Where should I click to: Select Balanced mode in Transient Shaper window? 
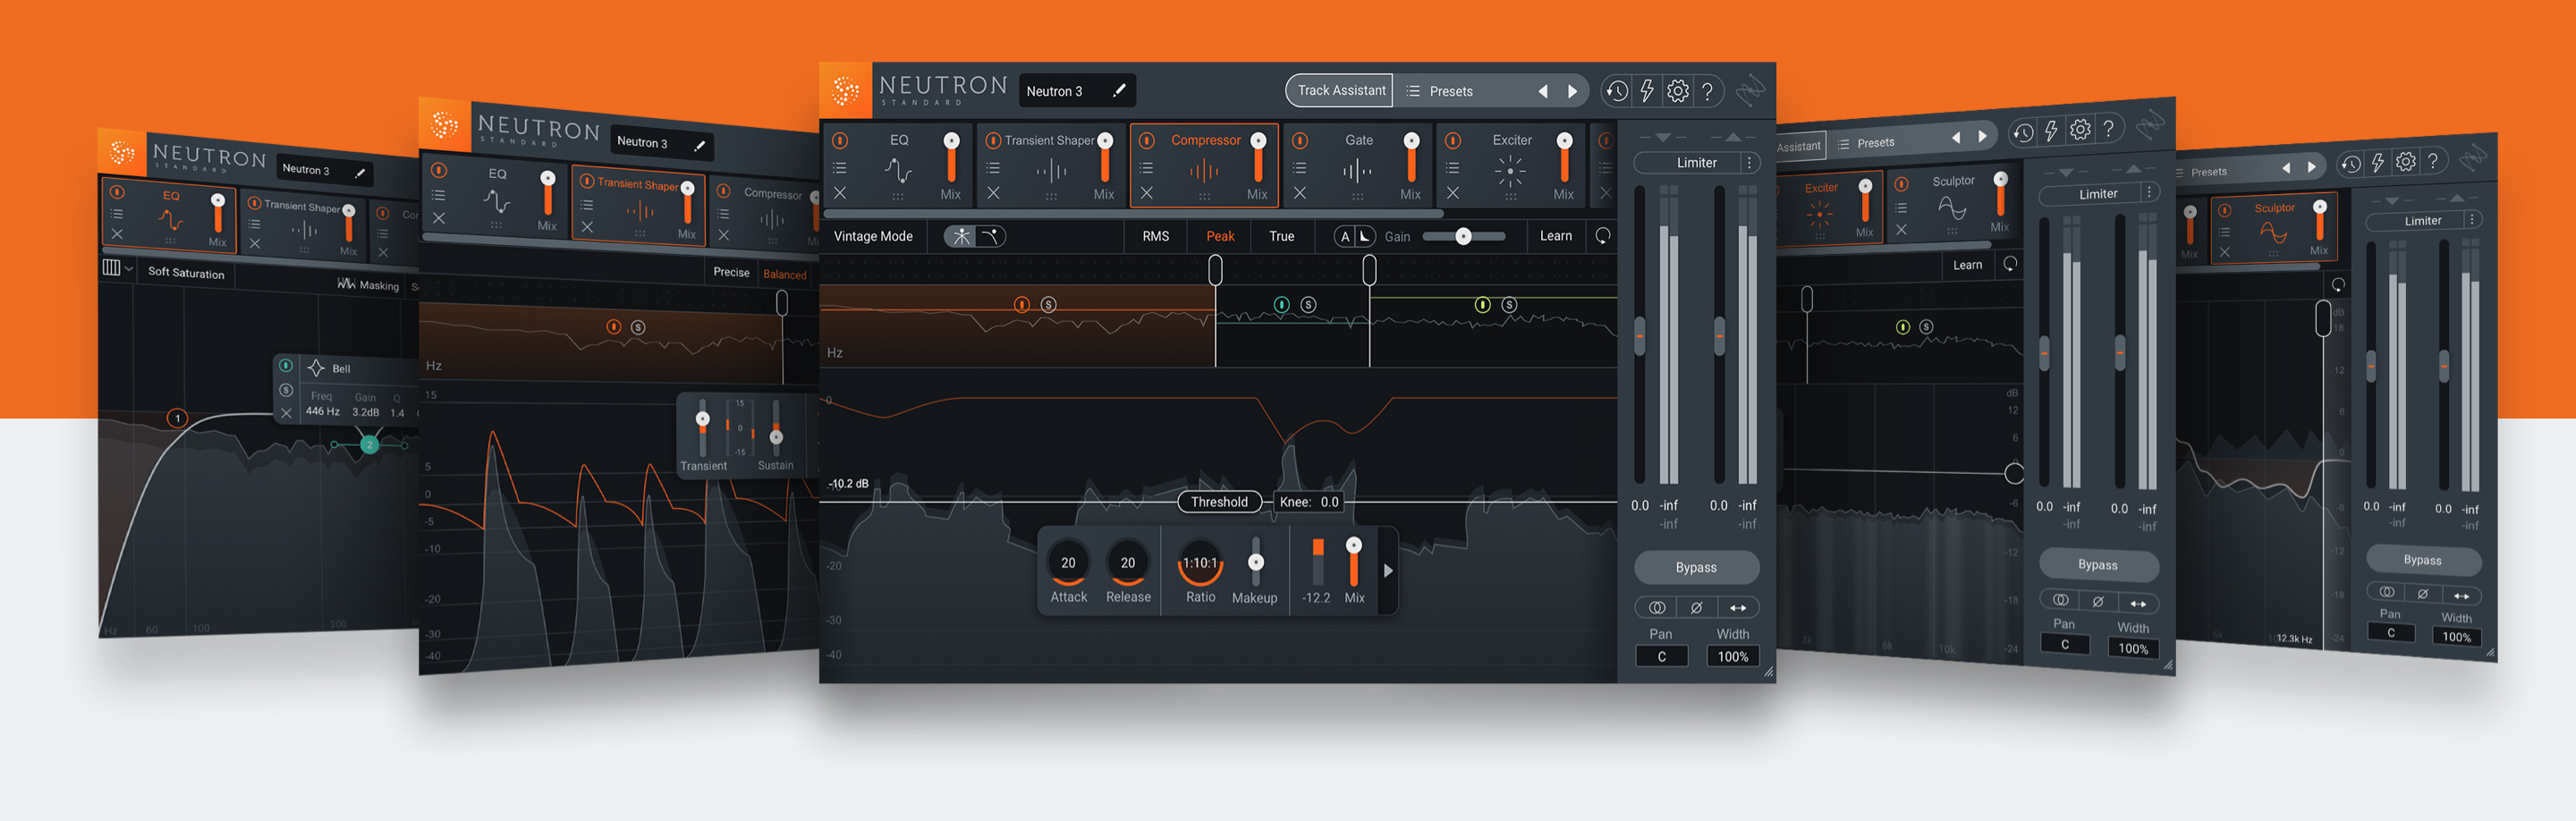coord(784,274)
